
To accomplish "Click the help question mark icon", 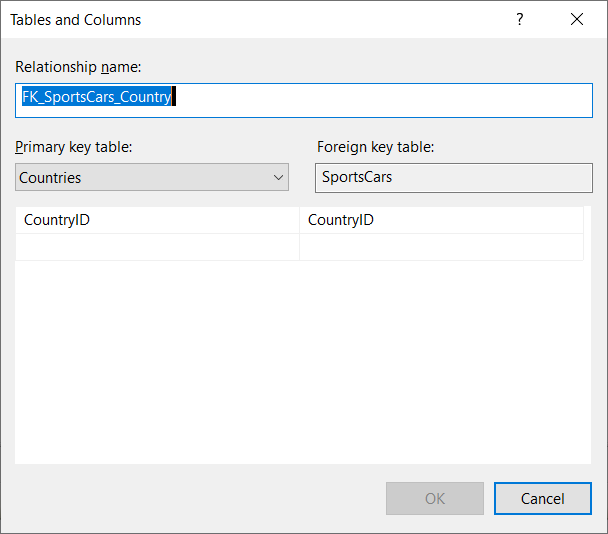I will click(x=520, y=19).
